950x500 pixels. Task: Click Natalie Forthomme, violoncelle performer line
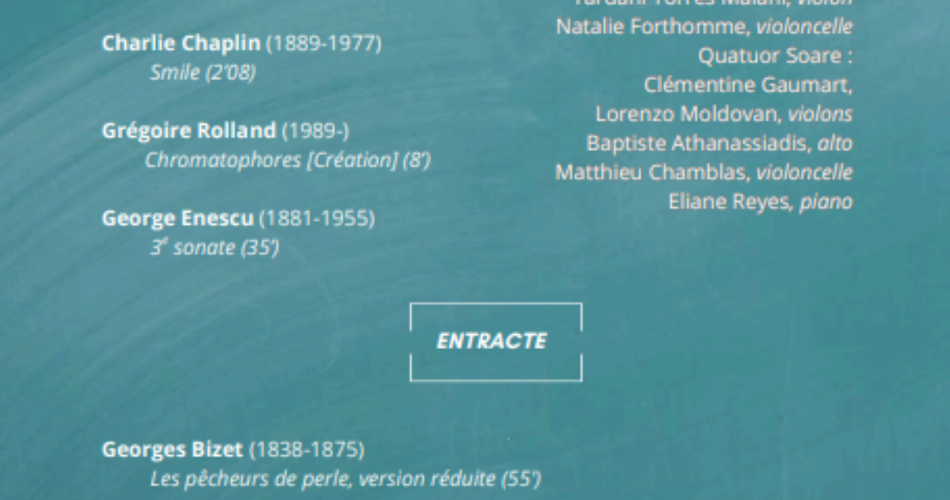pyautogui.click(x=704, y=27)
